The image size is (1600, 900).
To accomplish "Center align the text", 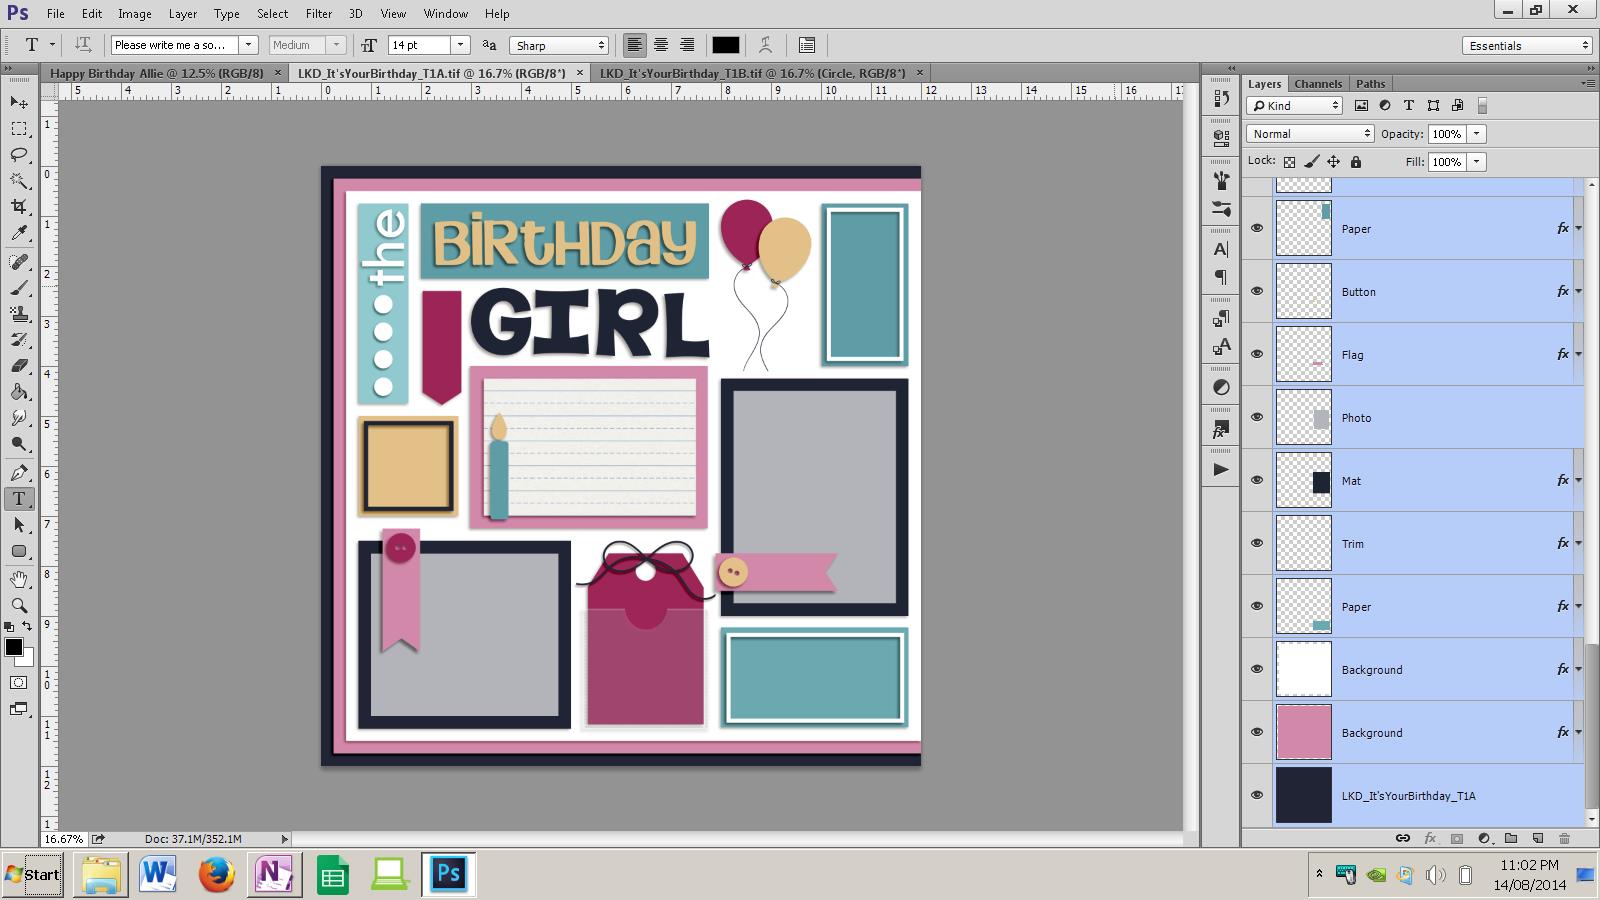I will (x=661, y=45).
